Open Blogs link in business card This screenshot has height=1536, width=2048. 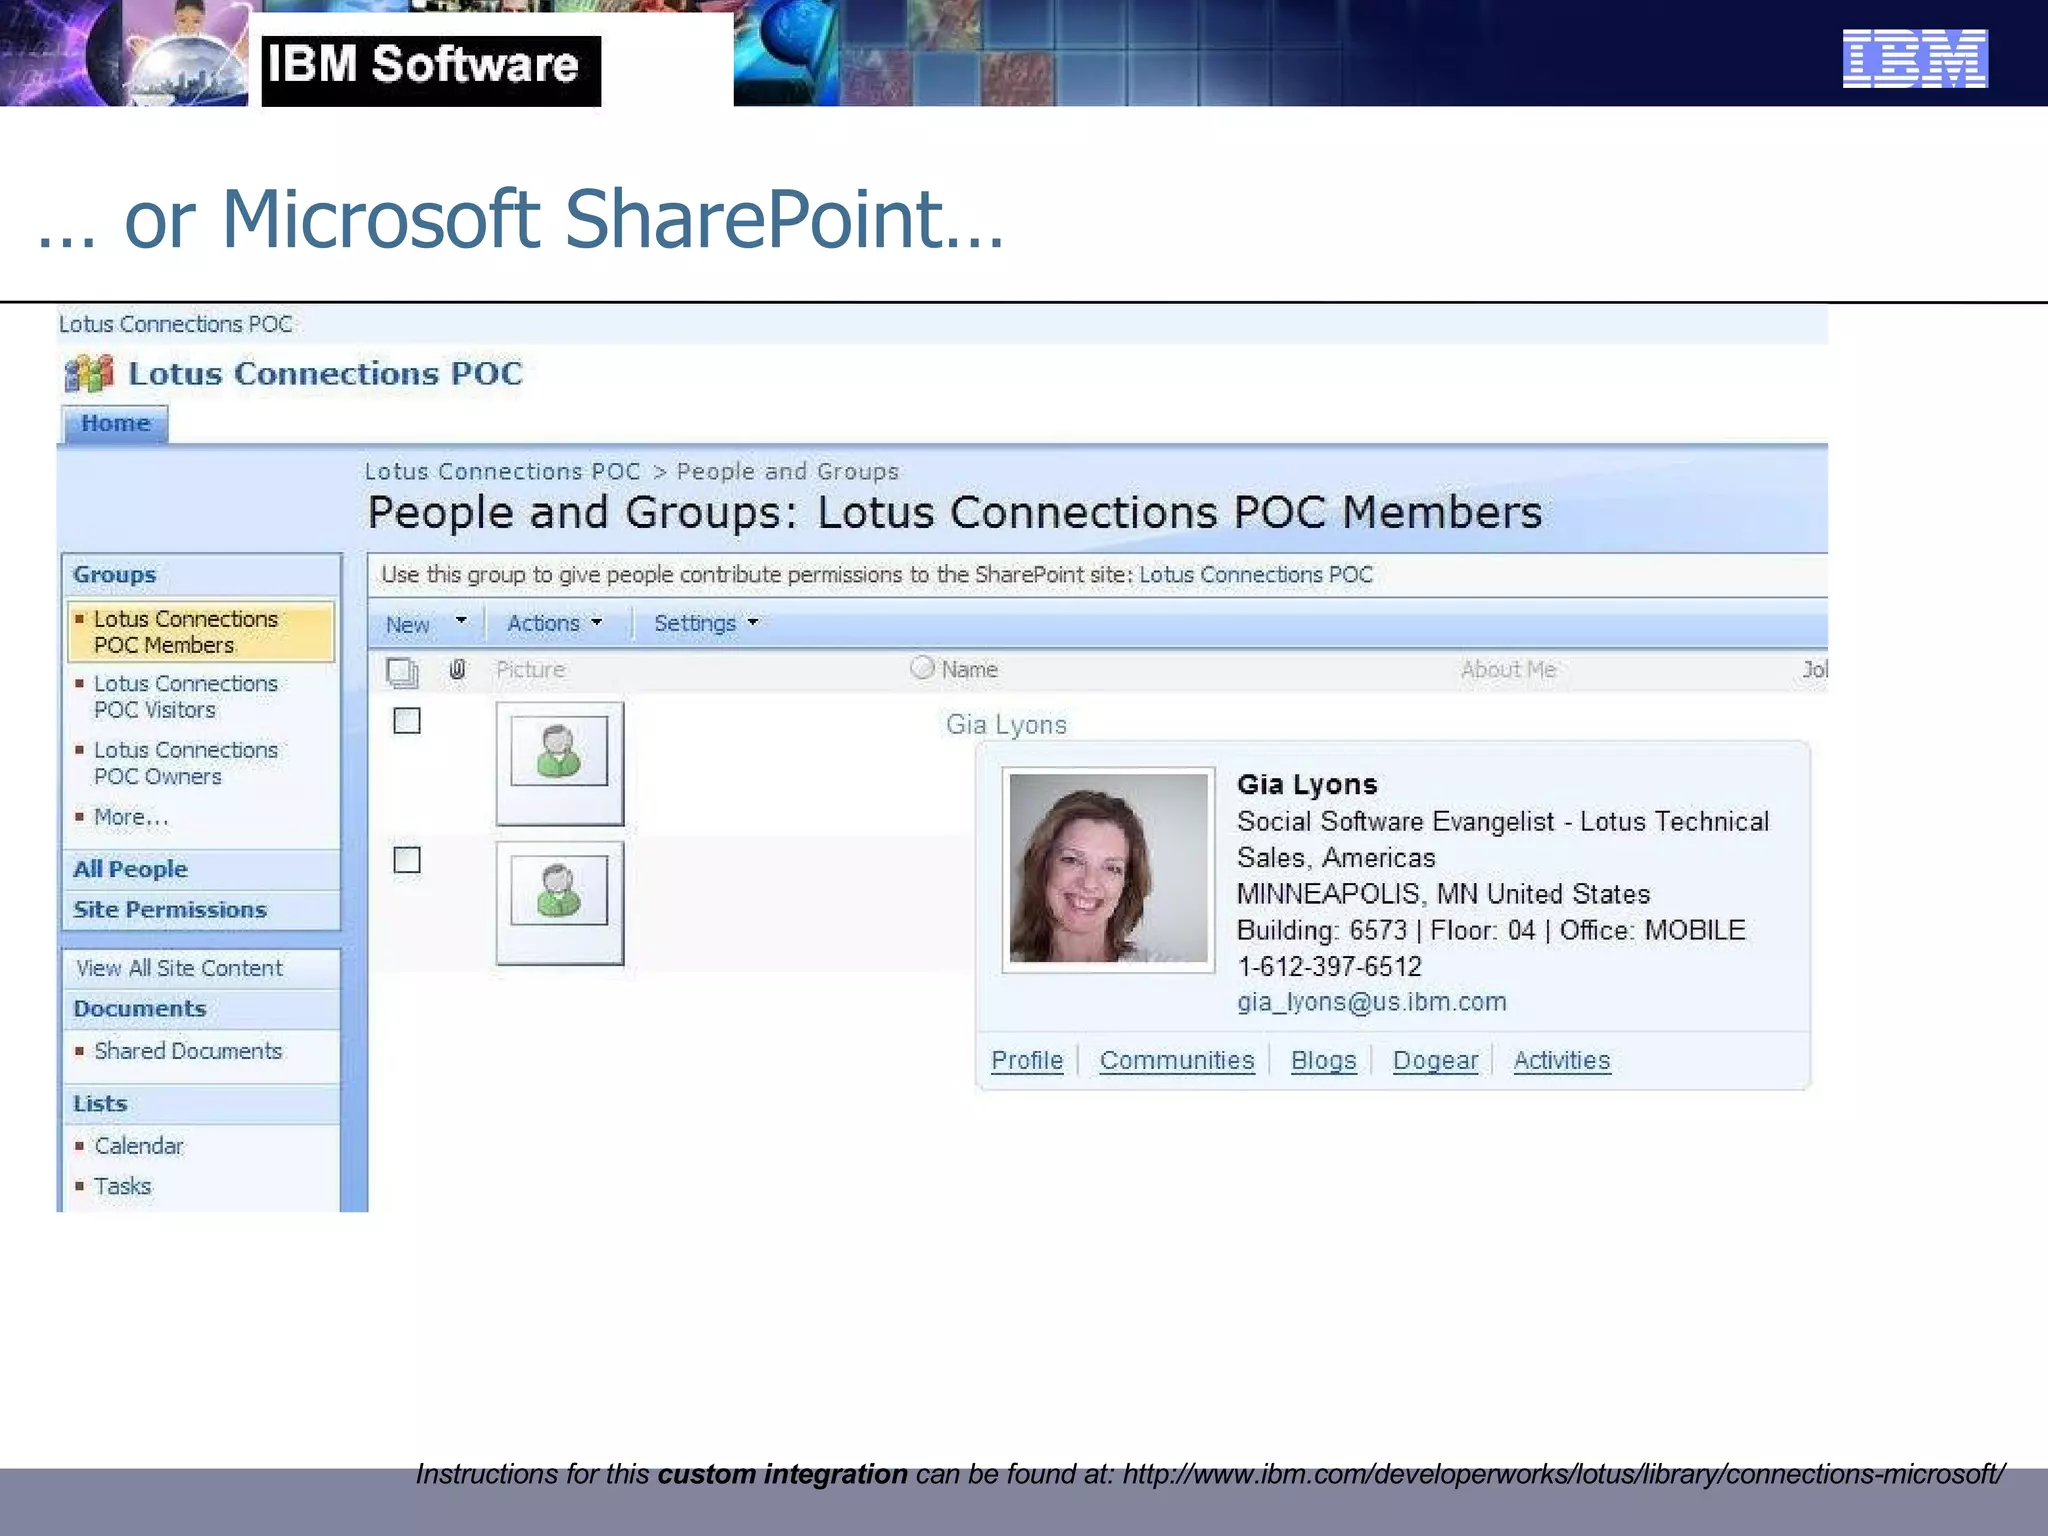point(1324,1060)
